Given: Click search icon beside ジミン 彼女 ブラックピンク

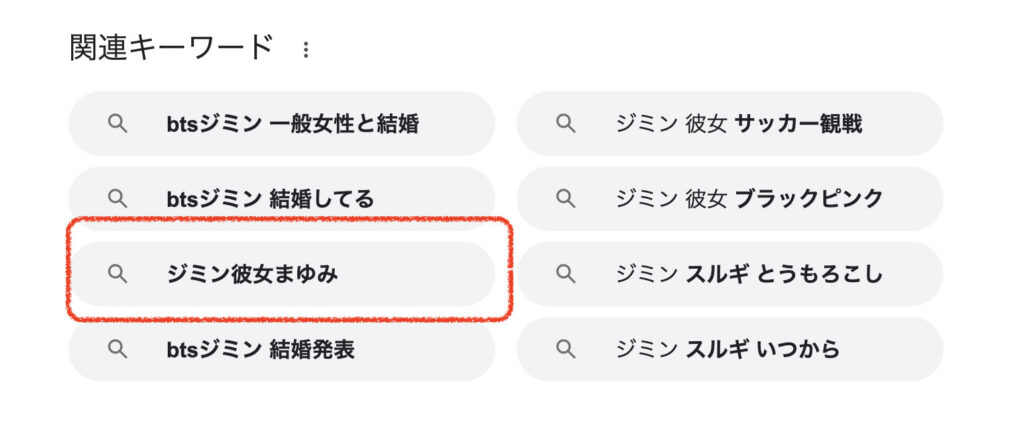Looking at the screenshot, I should (x=566, y=199).
